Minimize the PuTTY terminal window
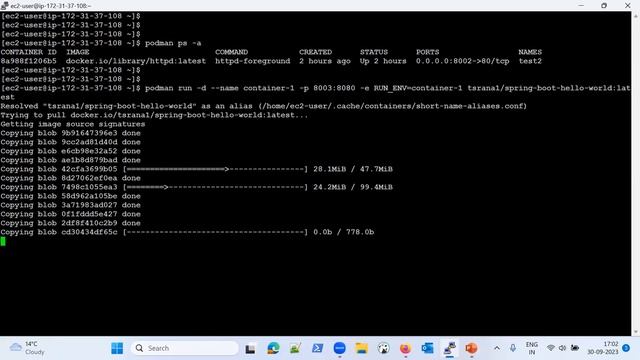 coord(581,5)
